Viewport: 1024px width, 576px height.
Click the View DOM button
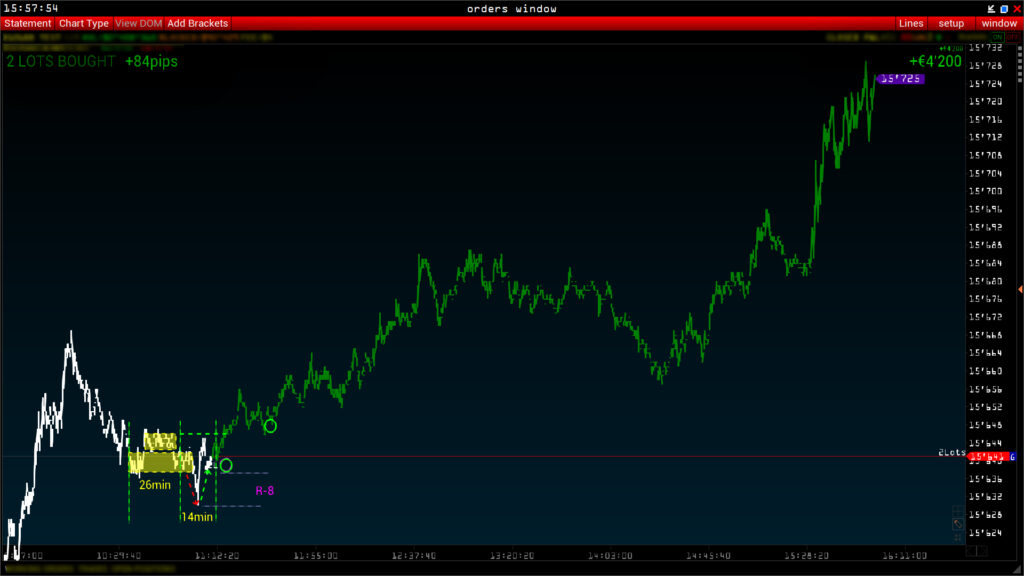(138, 23)
